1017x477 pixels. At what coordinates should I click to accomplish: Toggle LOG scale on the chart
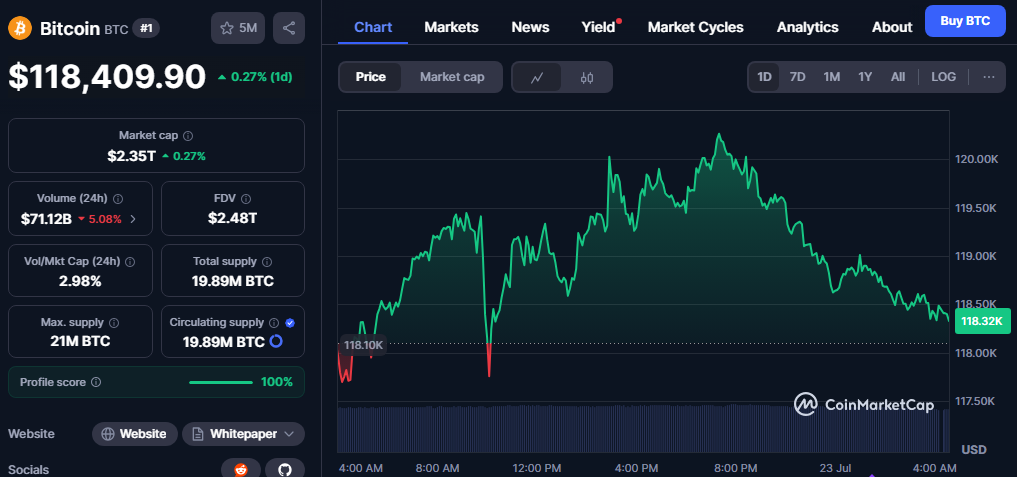click(x=943, y=77)
